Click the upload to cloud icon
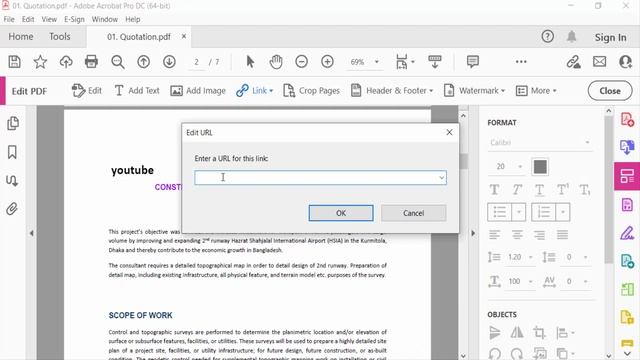This screenshot has width=640, height=360. [x=66, y=62]
